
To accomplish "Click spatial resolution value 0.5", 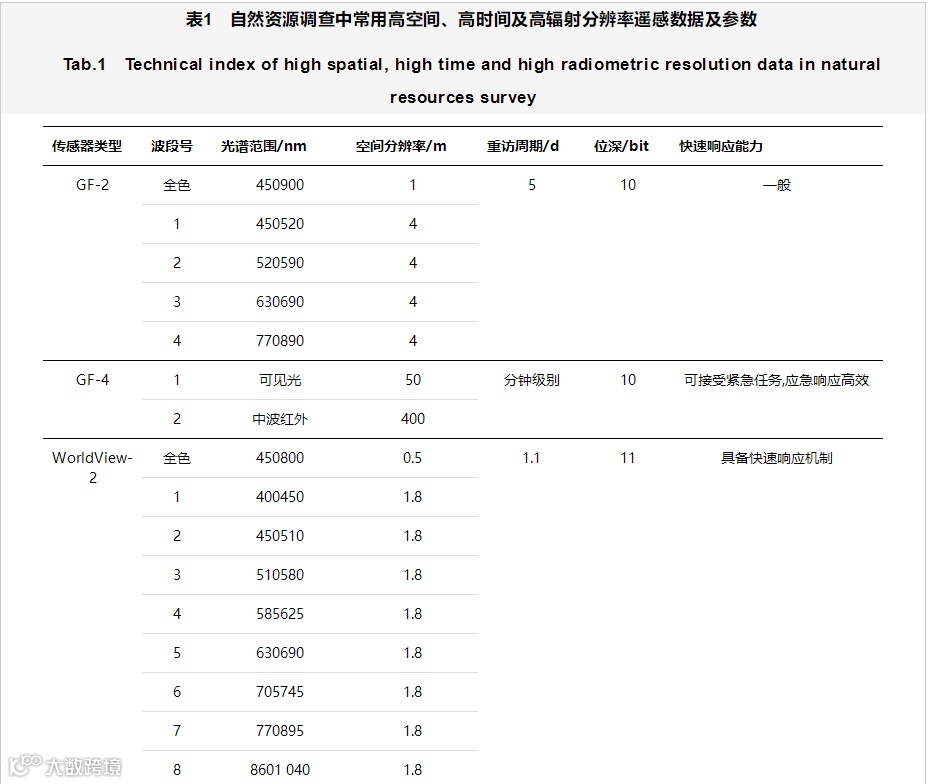I will pyautogui.click(x=413, y=458).
